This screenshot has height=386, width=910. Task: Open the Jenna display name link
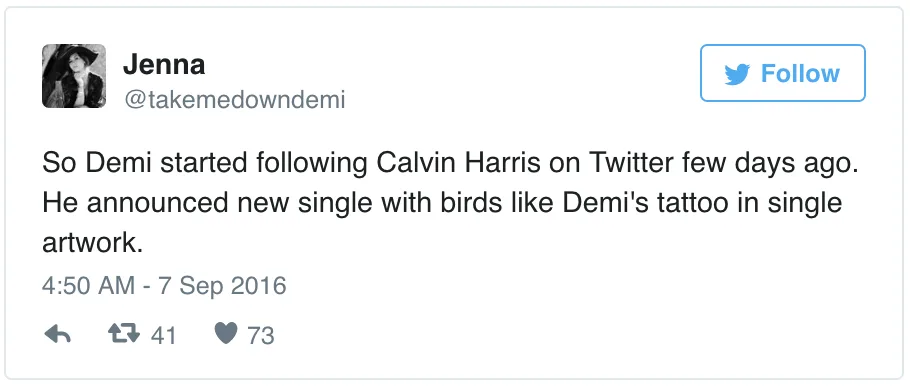(164, 64)
